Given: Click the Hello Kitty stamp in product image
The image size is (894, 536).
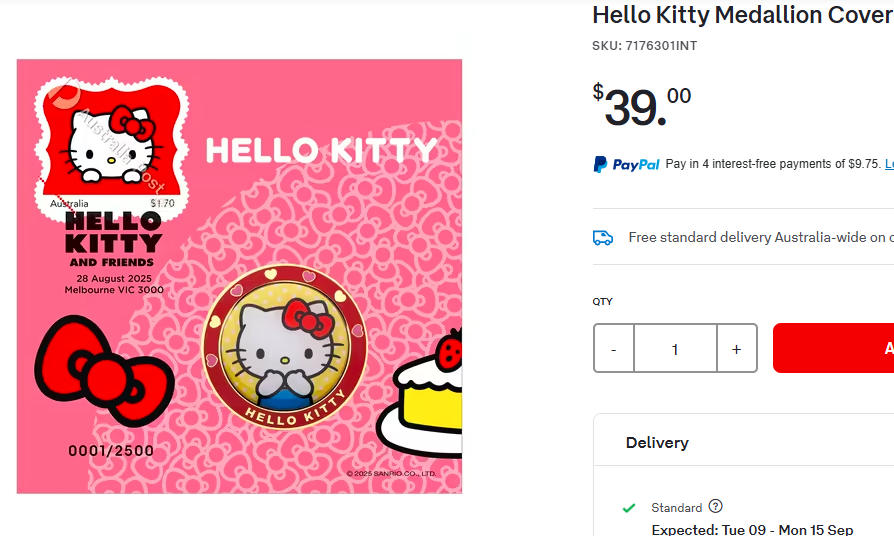Looking at the screenshot, I should 111,140.
